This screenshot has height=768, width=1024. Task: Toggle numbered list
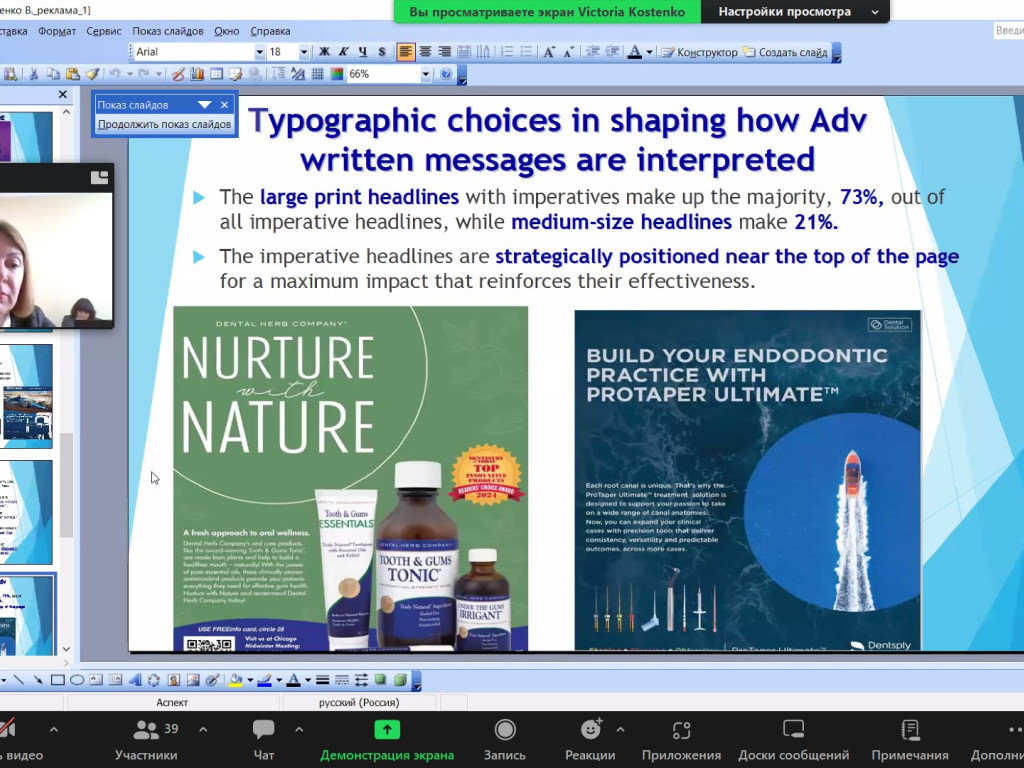[507, 52]
